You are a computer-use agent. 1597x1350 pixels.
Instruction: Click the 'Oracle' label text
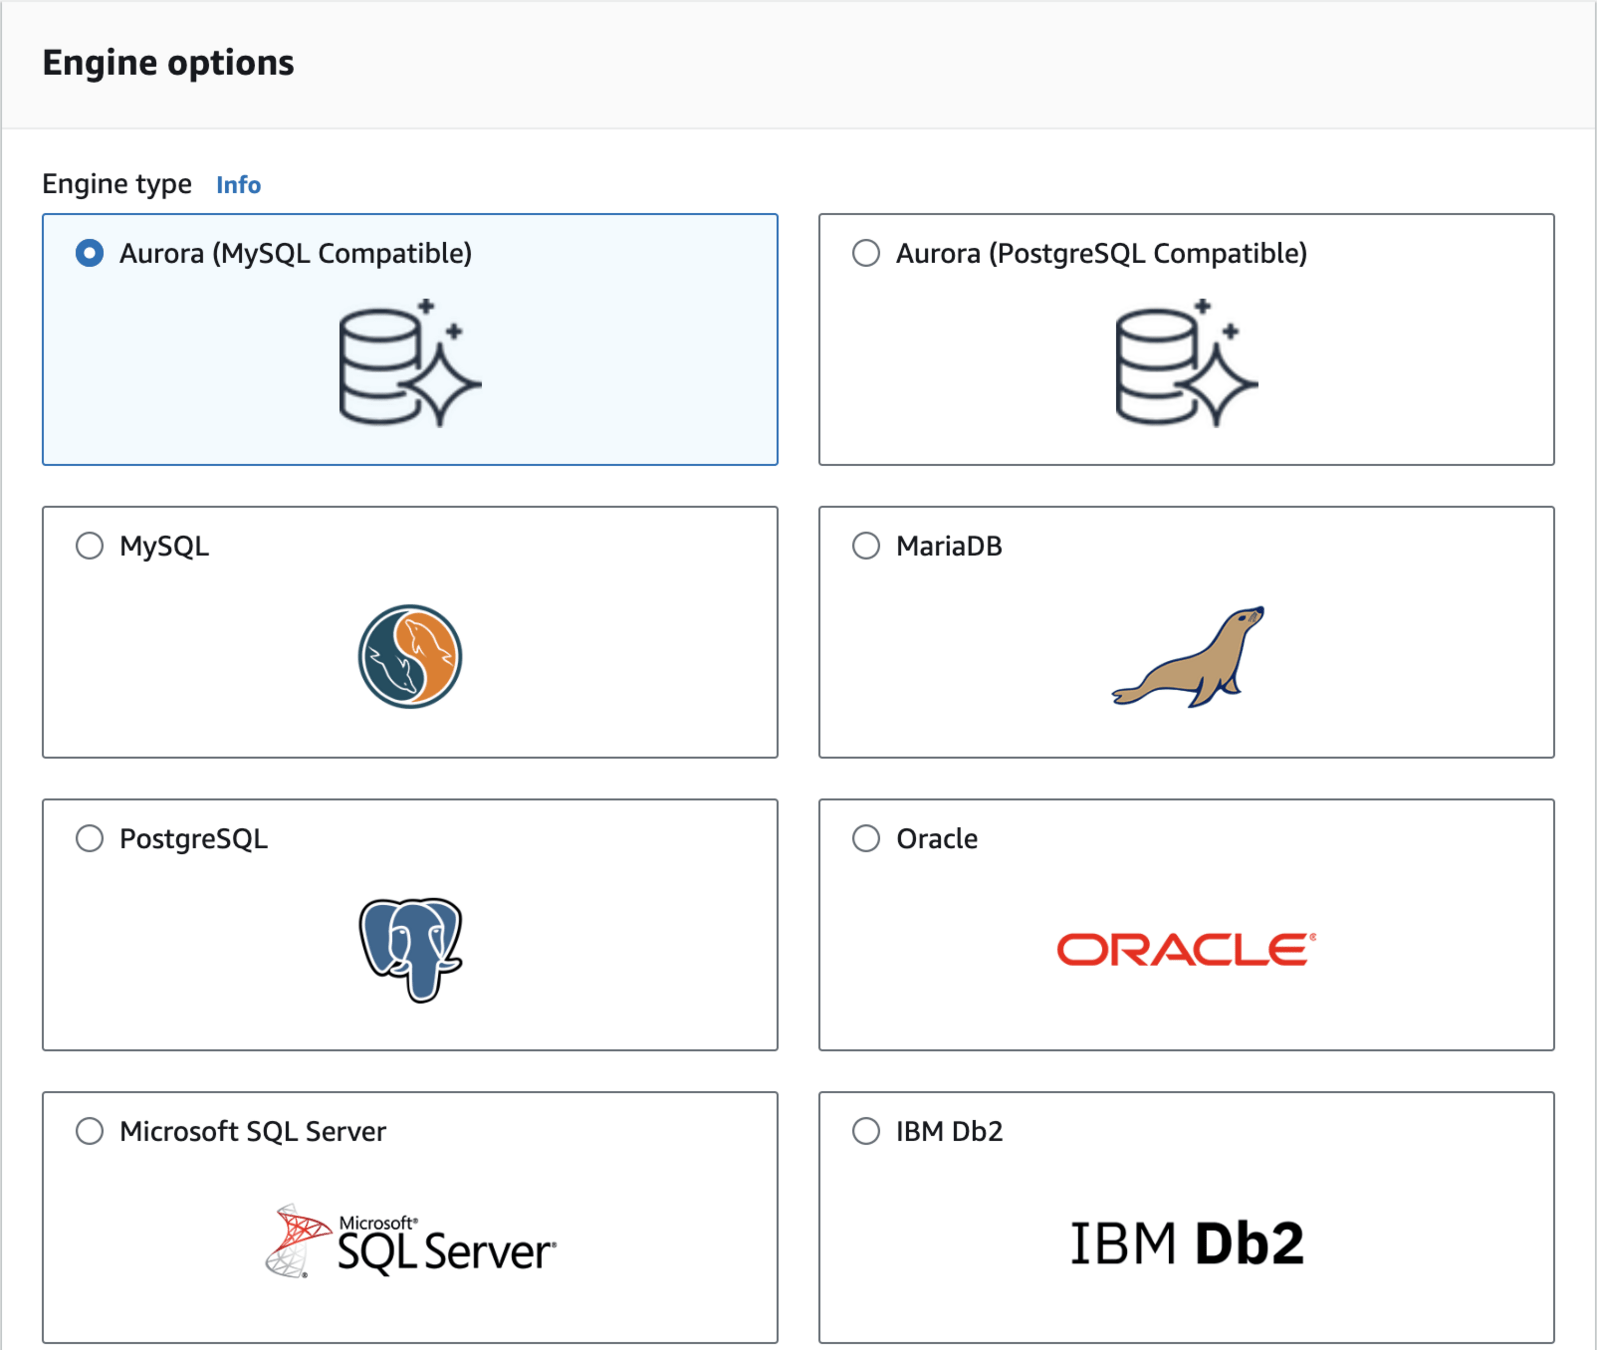(937, 838)
